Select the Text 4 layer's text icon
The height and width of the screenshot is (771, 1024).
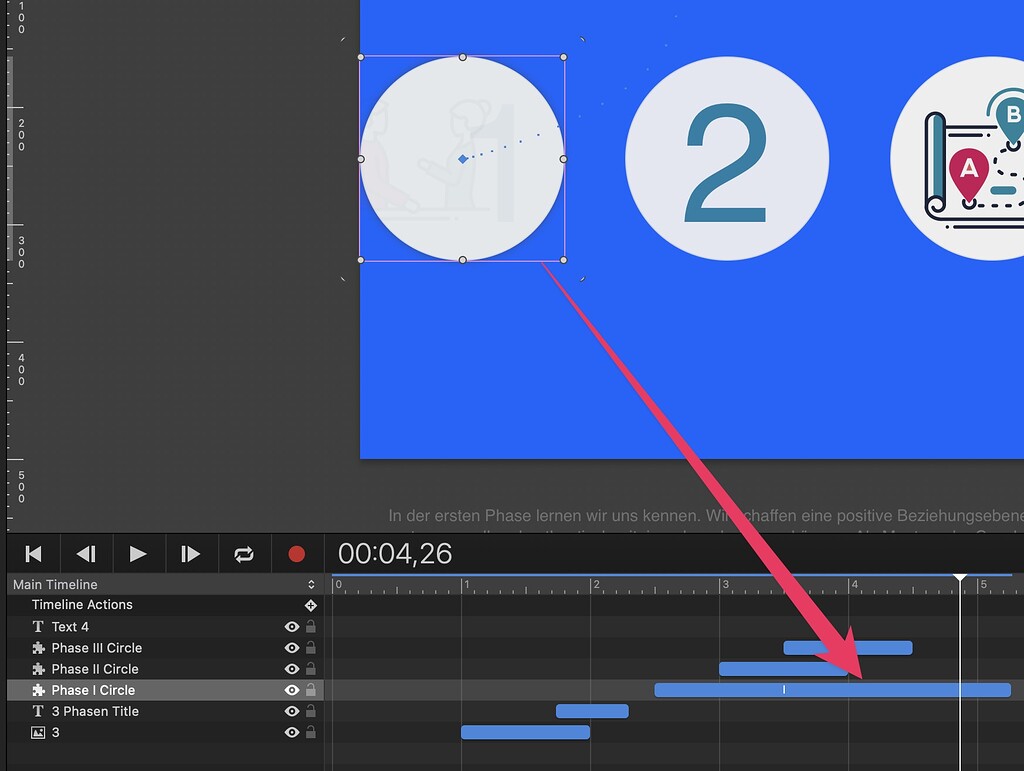(x=39, y=626)
